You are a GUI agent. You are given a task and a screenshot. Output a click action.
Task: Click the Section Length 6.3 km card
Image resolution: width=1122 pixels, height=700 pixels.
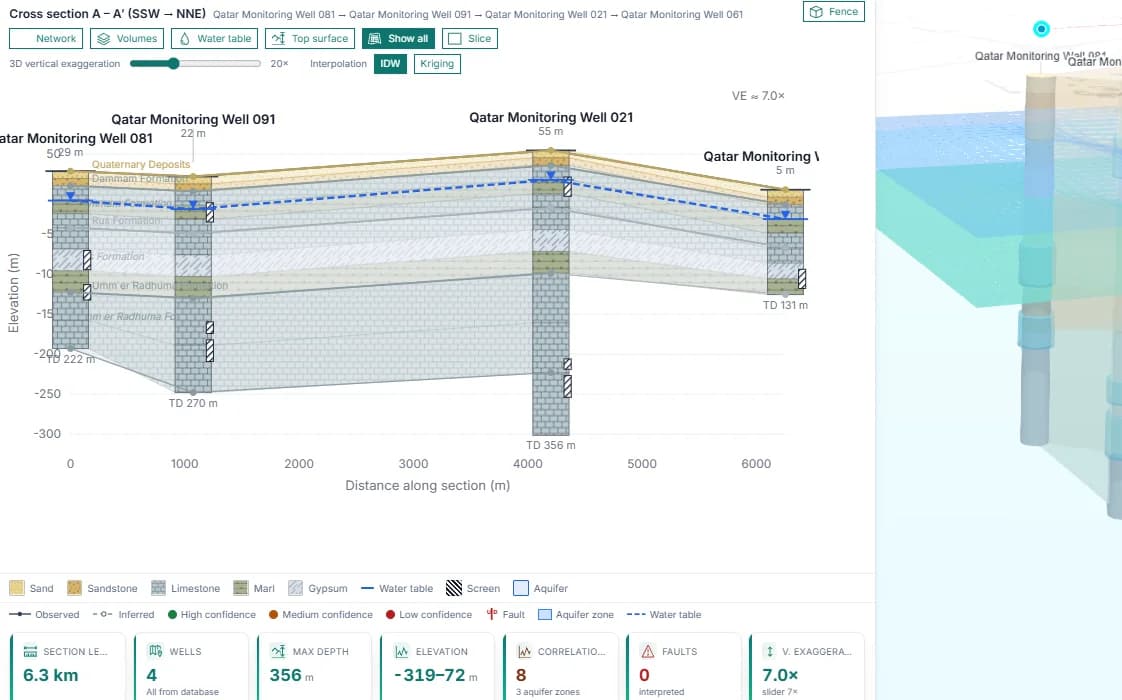tap(68, 667)
